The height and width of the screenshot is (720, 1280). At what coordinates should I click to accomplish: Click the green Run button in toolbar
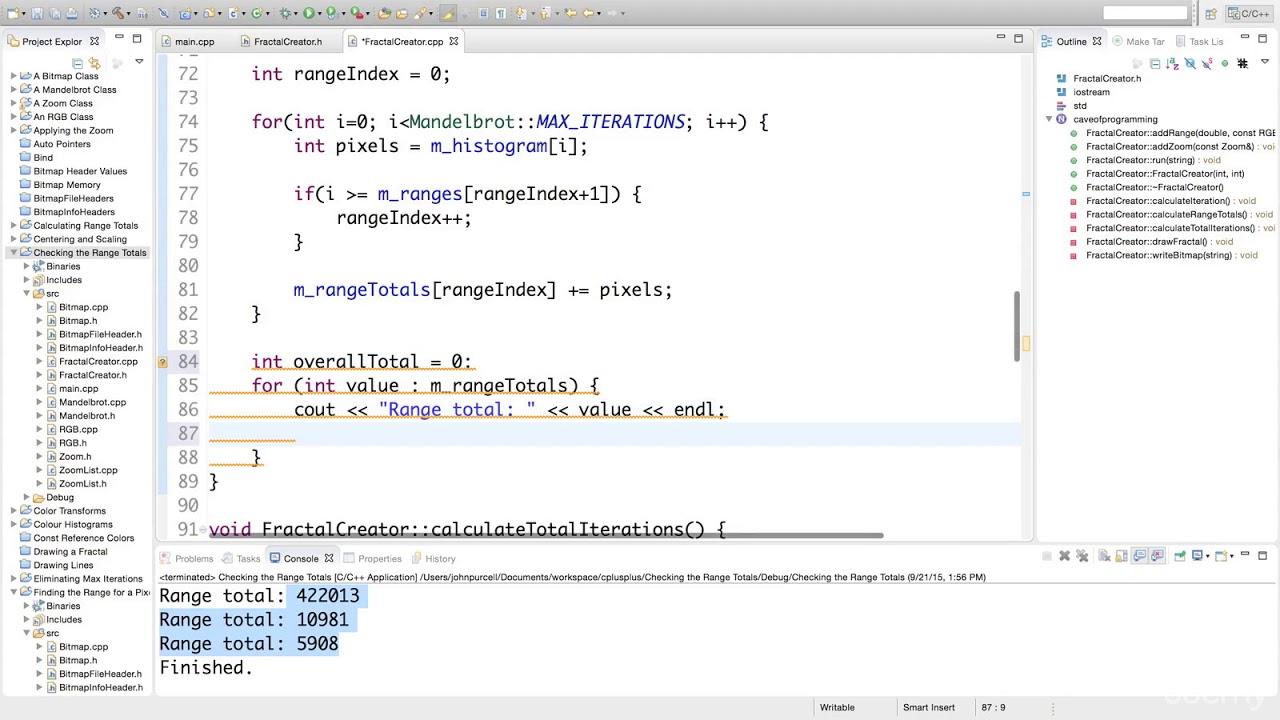[x=309, y=13]
